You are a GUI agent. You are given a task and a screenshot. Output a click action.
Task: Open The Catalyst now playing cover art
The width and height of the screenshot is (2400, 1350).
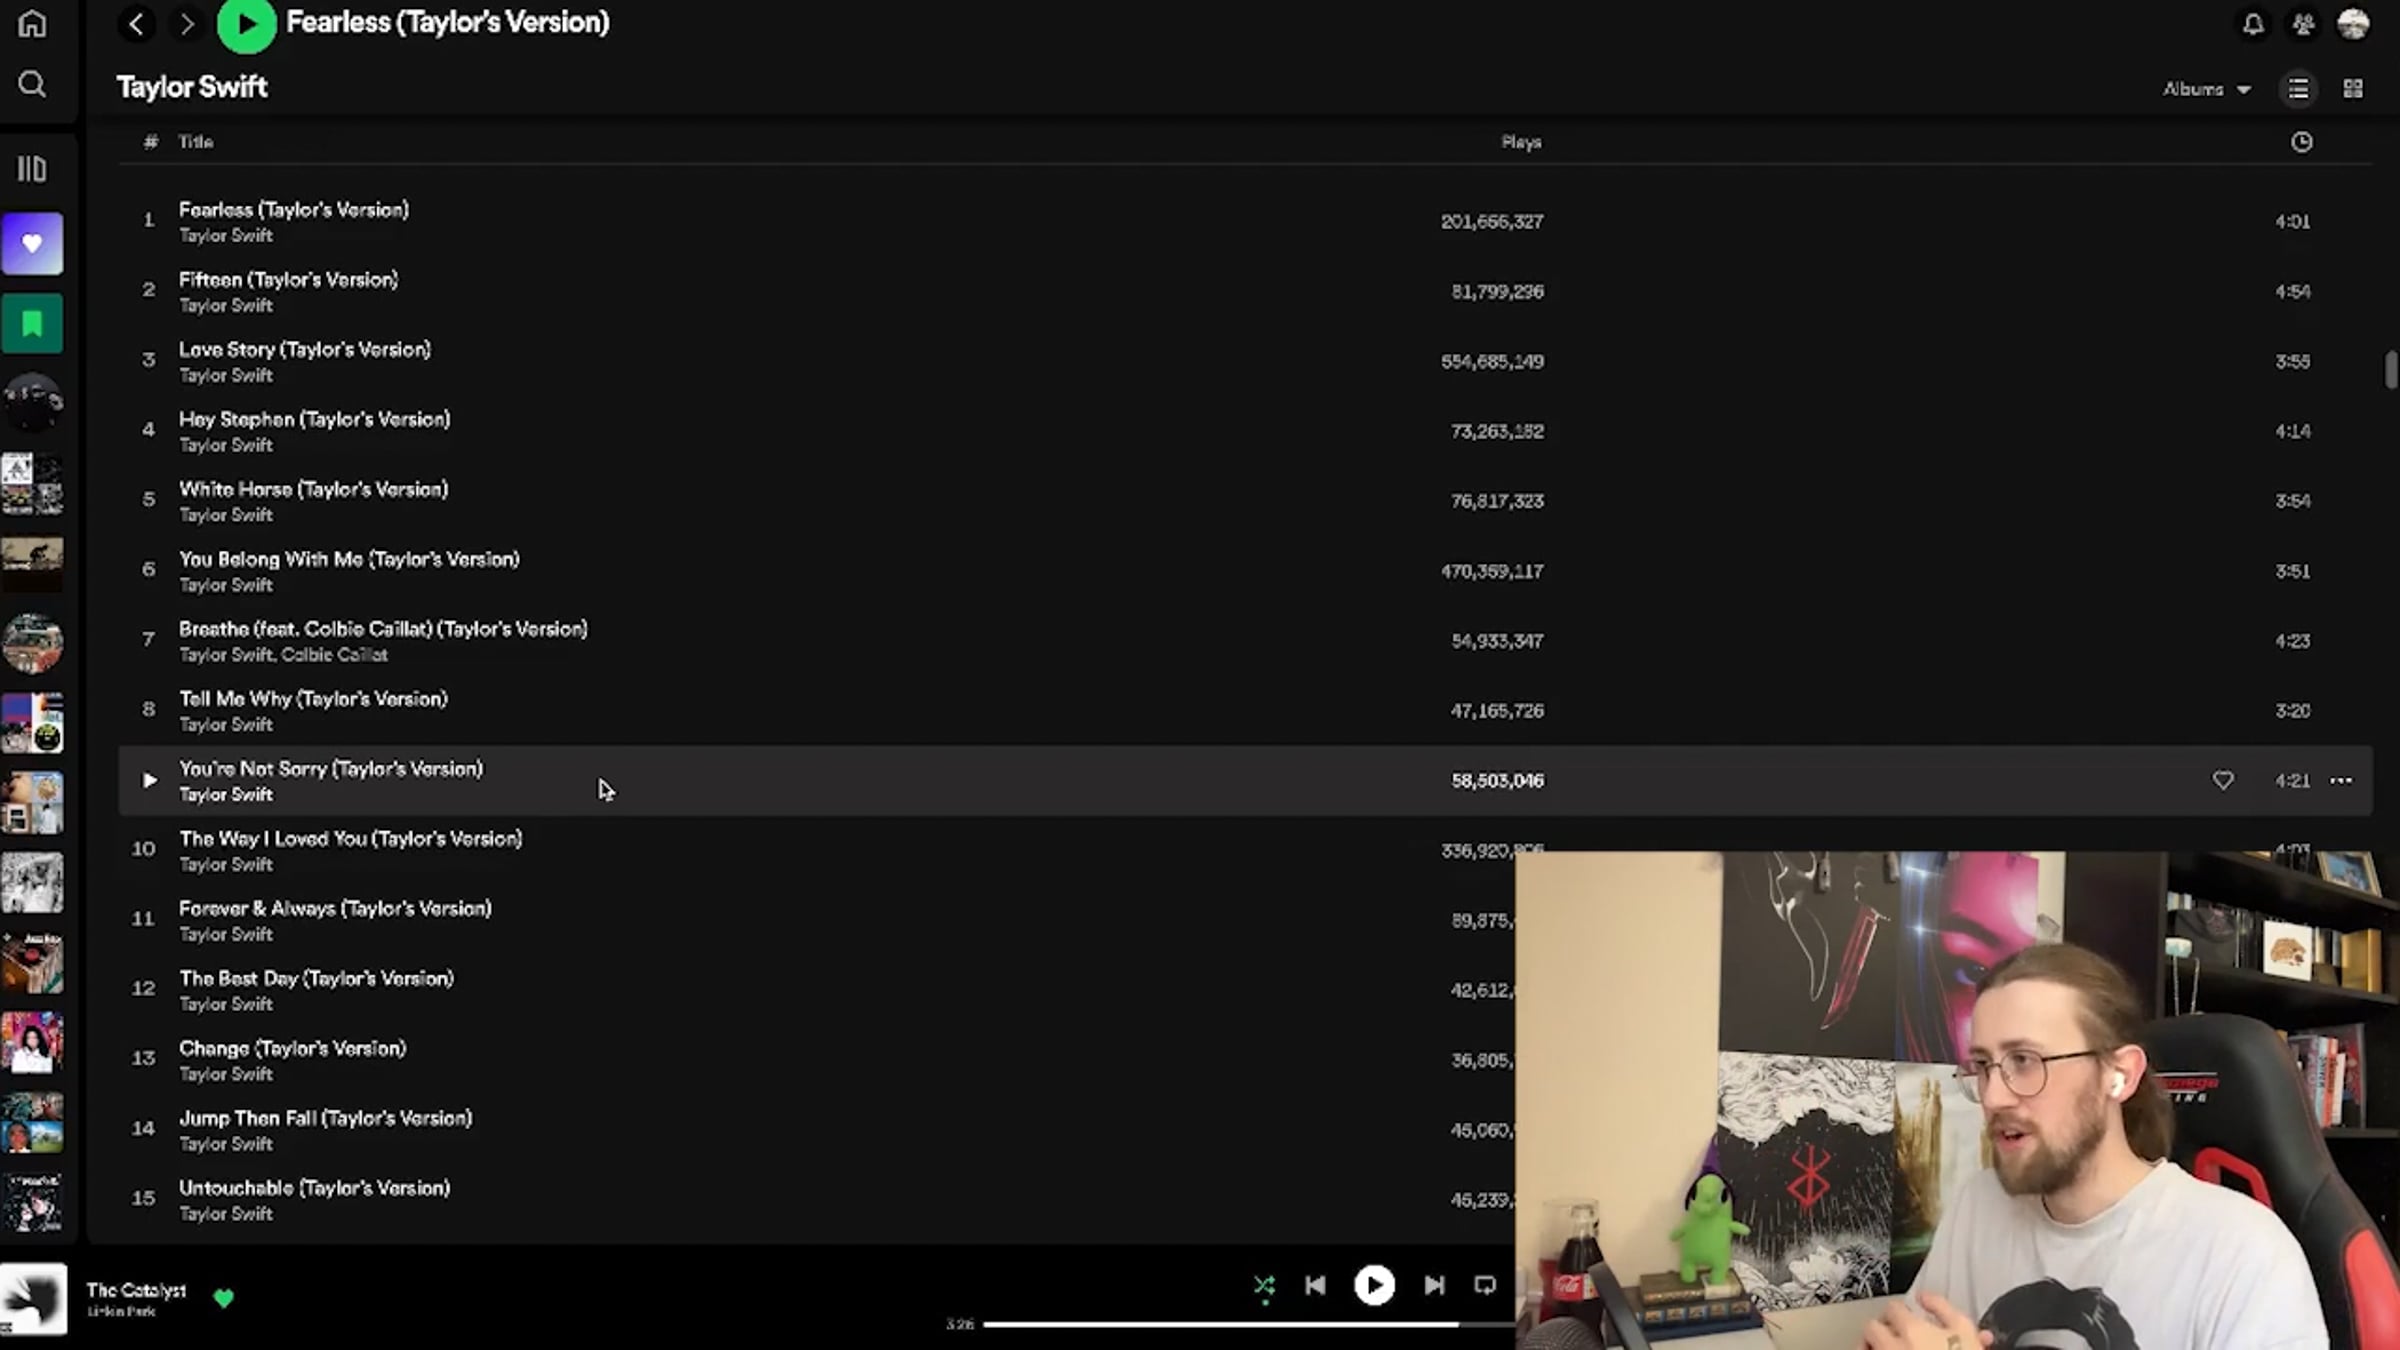click(x=33, y=1299)
